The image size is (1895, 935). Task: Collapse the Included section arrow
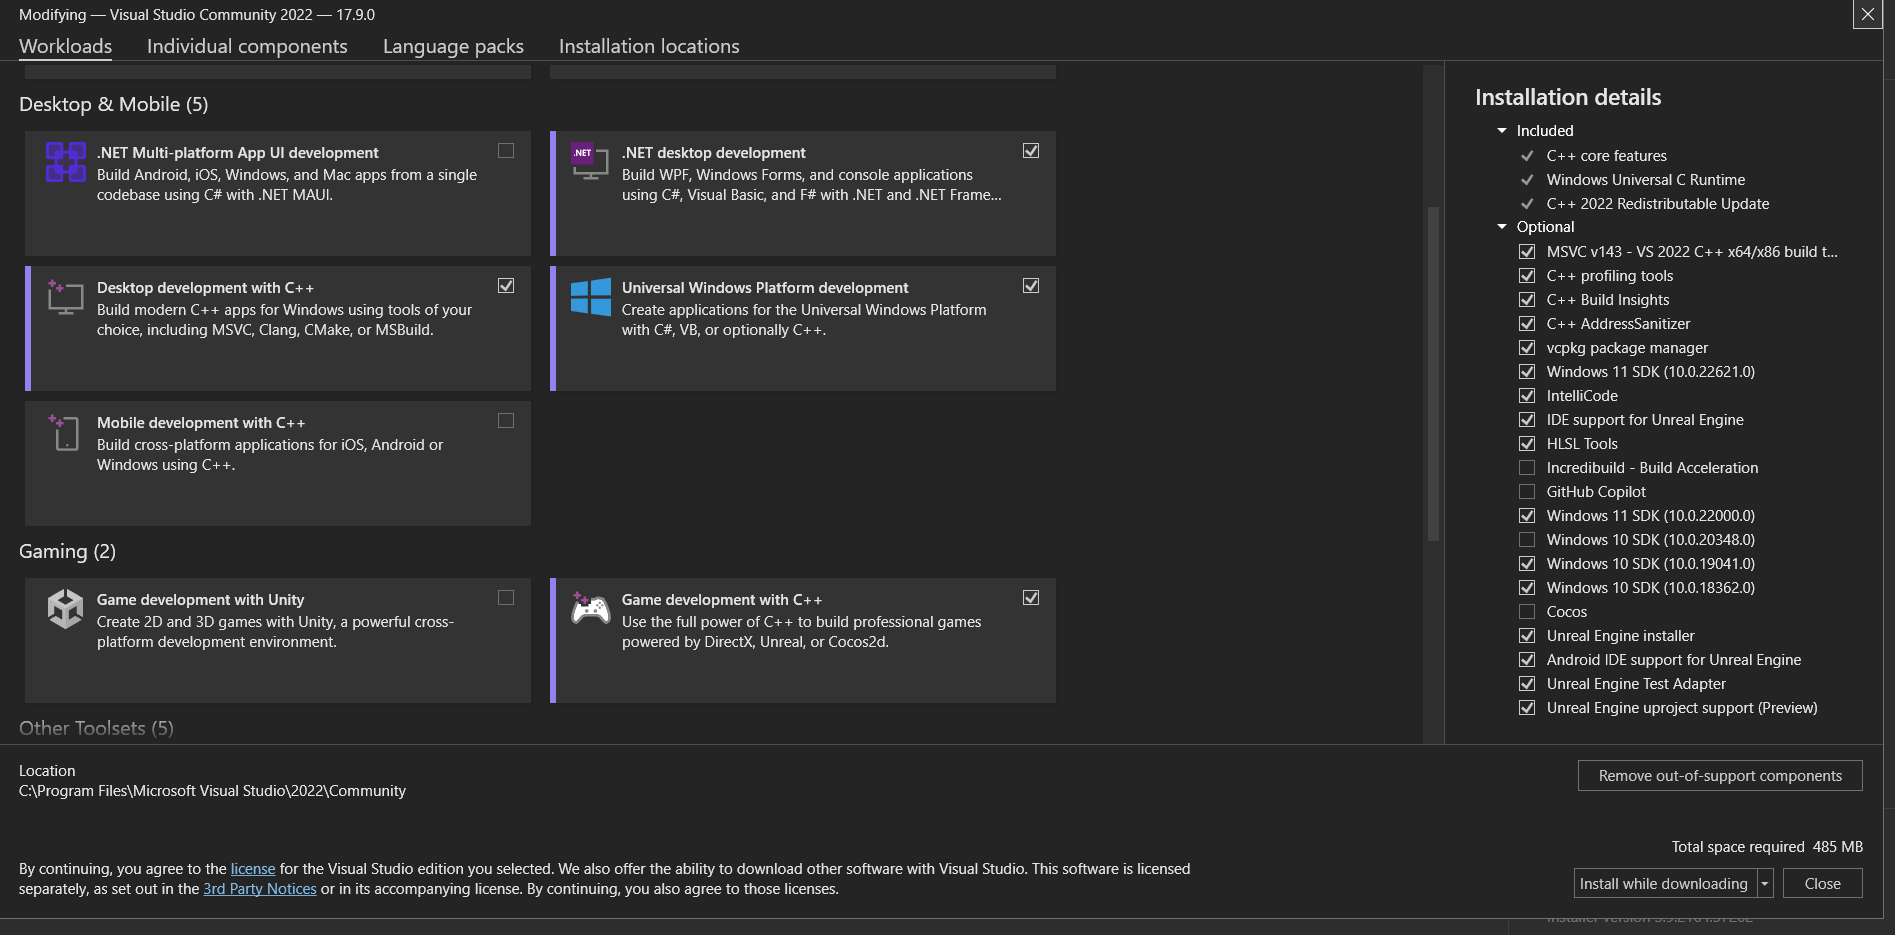(x=1501, y=131)
